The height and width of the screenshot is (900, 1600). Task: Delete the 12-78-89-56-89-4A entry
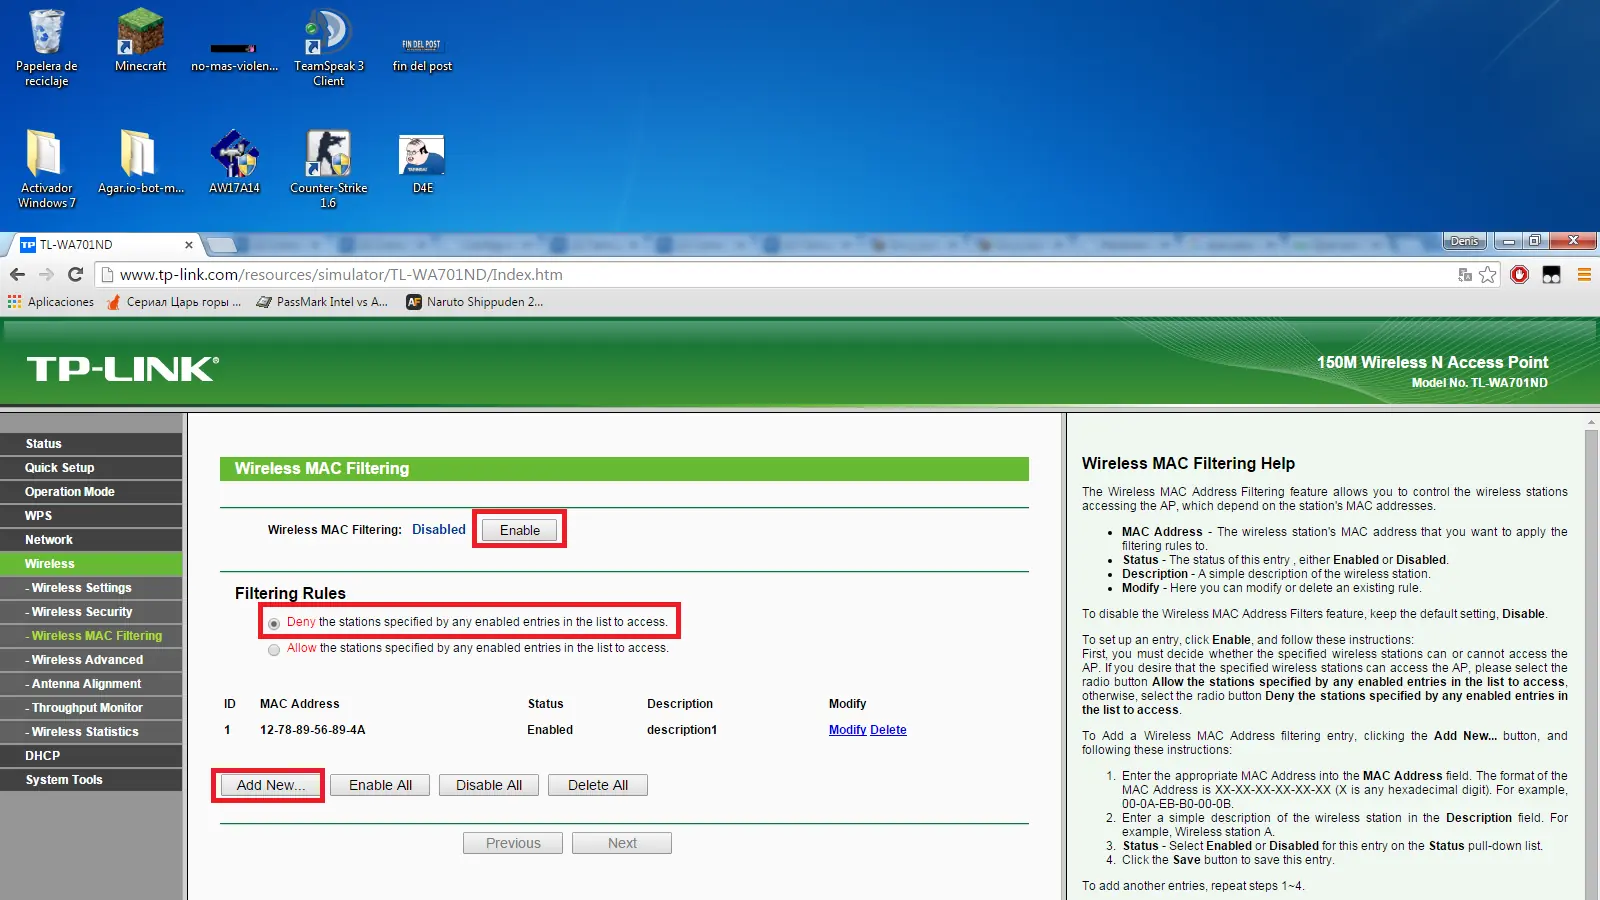[888, 730]
